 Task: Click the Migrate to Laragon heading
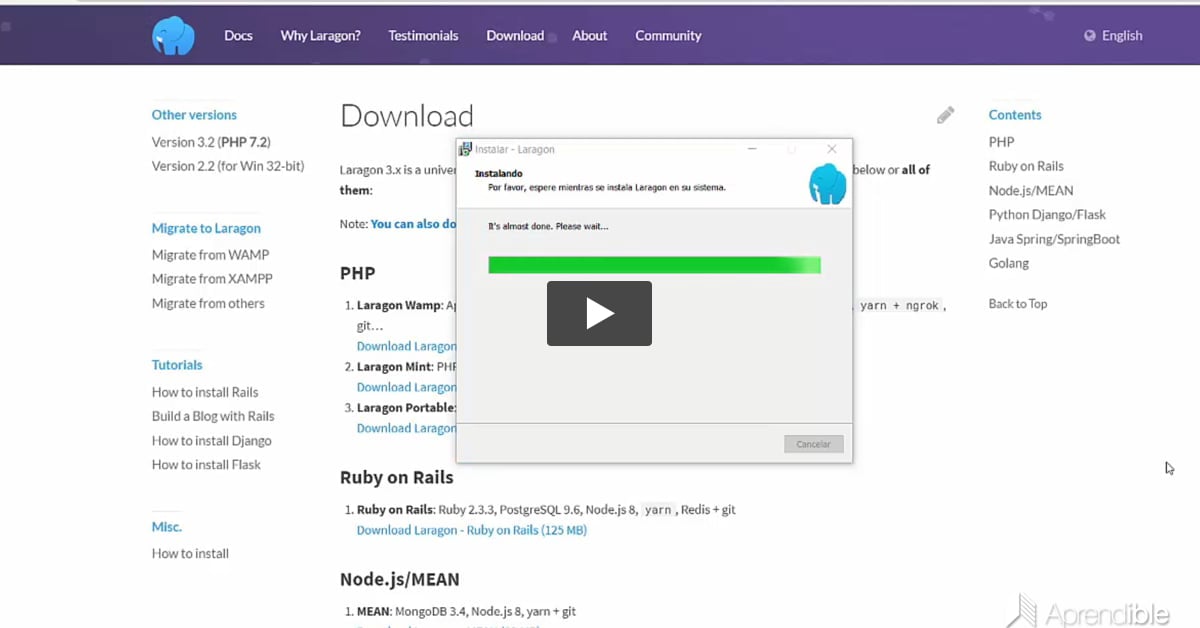click(206, 228)
